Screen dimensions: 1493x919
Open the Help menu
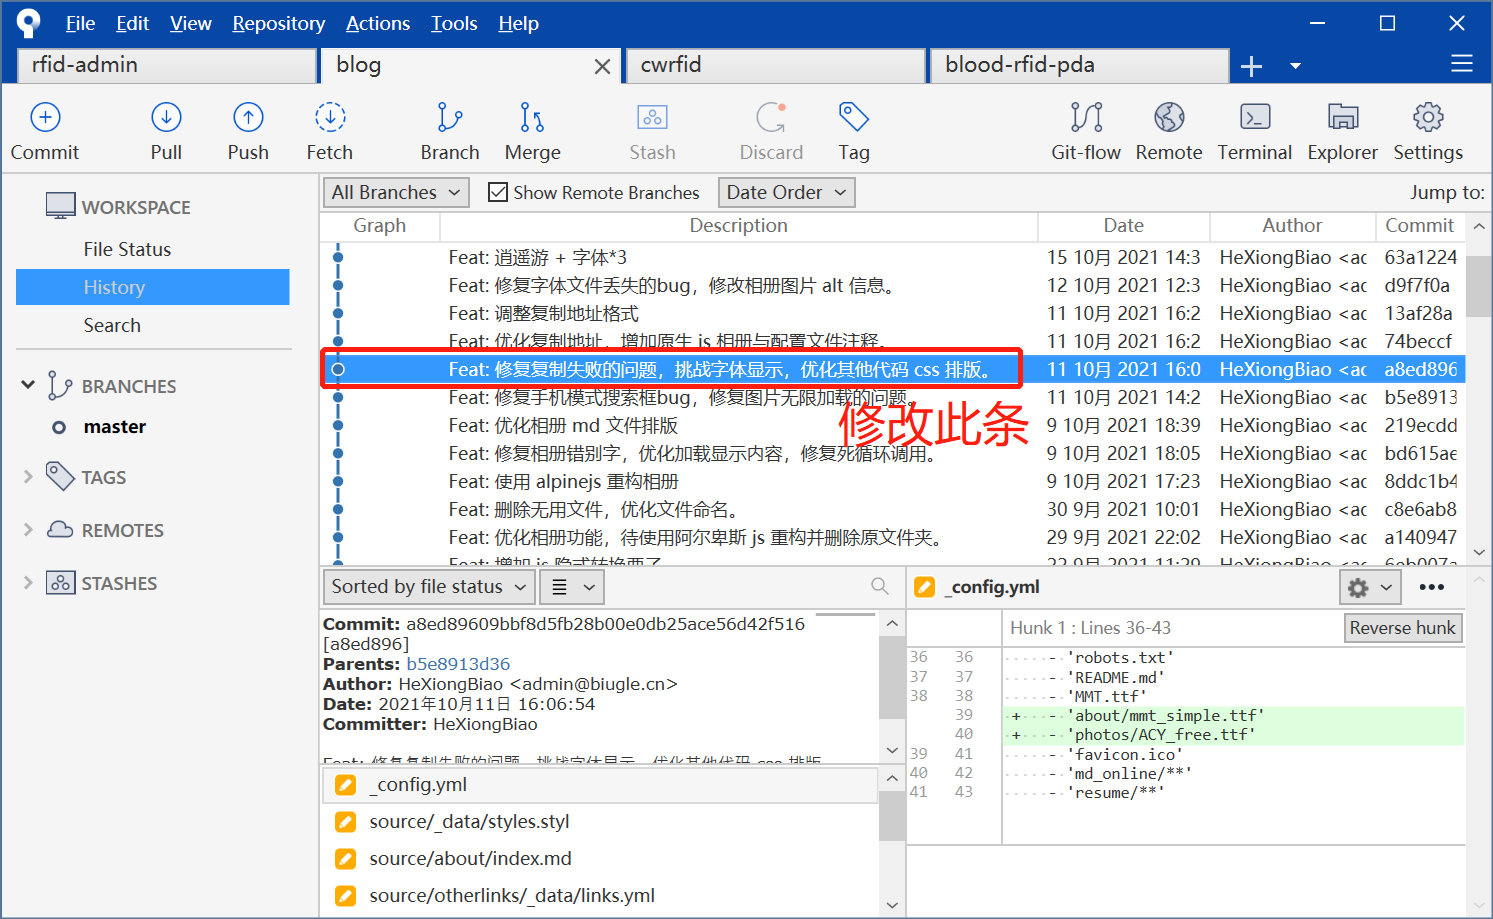coord(518,23)
